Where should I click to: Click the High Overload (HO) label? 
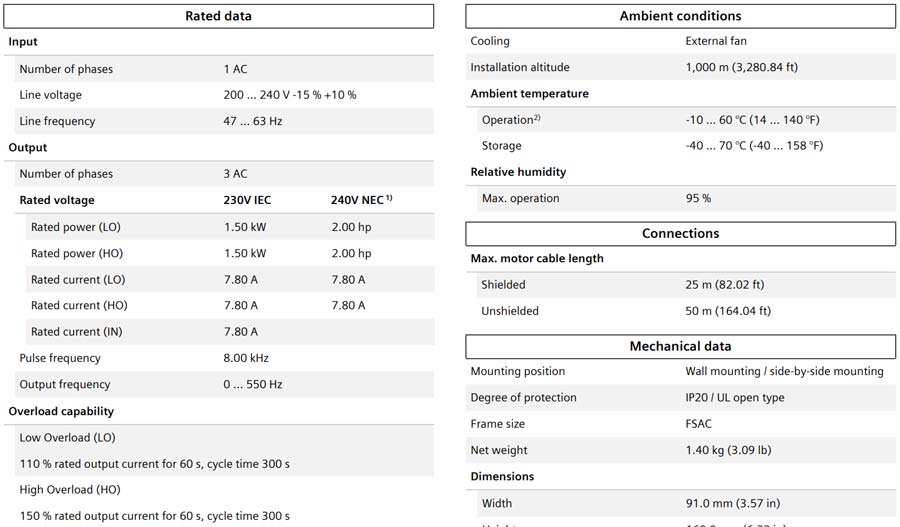pyautogui.click(x=70, y=490)
